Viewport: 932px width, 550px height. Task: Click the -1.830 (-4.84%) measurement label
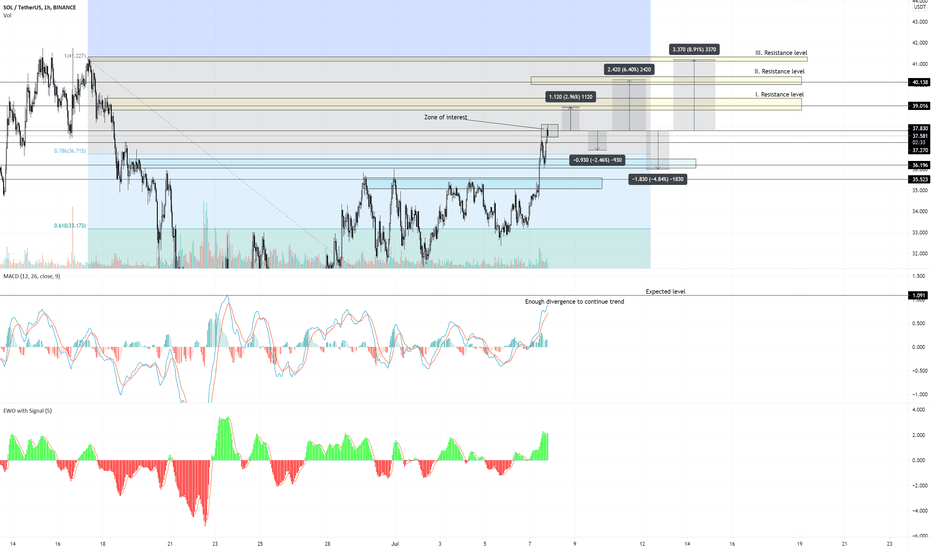click(x=657, y=179)
